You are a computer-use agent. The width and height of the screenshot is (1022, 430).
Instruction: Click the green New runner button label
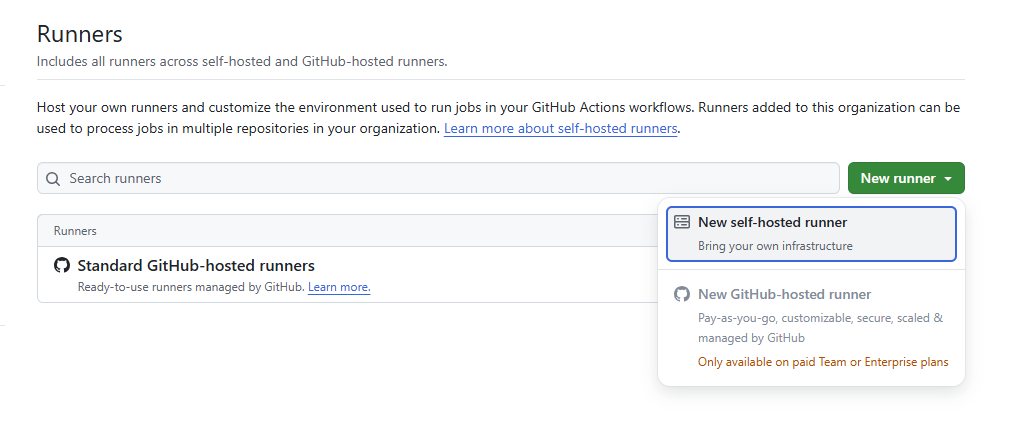click(x=898, y=179)
